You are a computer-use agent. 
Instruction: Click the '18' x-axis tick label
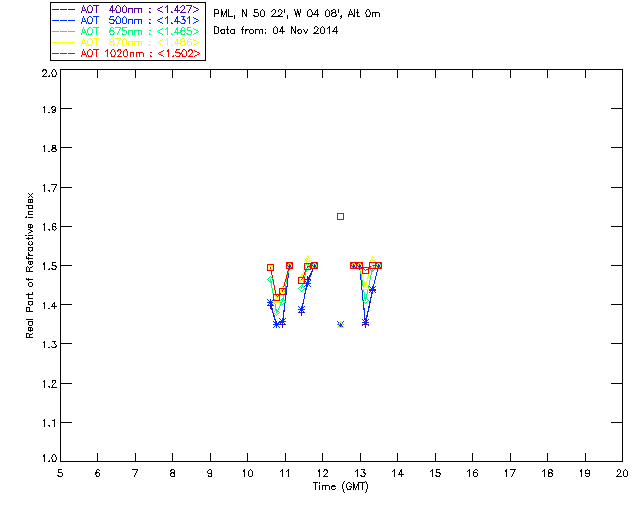point(548,474)
